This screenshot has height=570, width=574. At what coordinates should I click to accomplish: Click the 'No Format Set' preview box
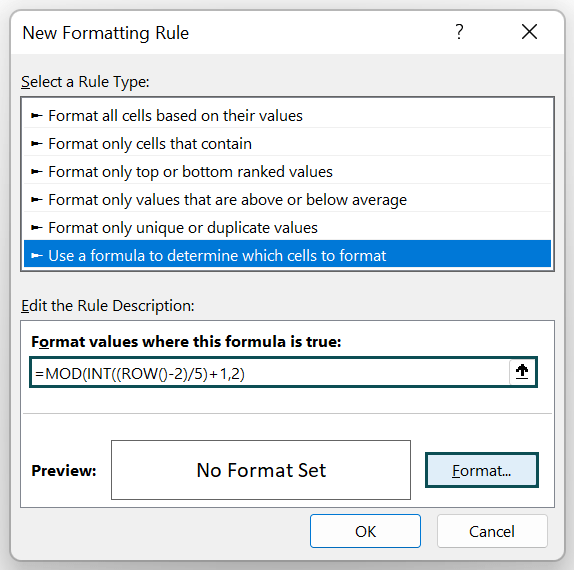pyautogui.click(x=261, y=470)
